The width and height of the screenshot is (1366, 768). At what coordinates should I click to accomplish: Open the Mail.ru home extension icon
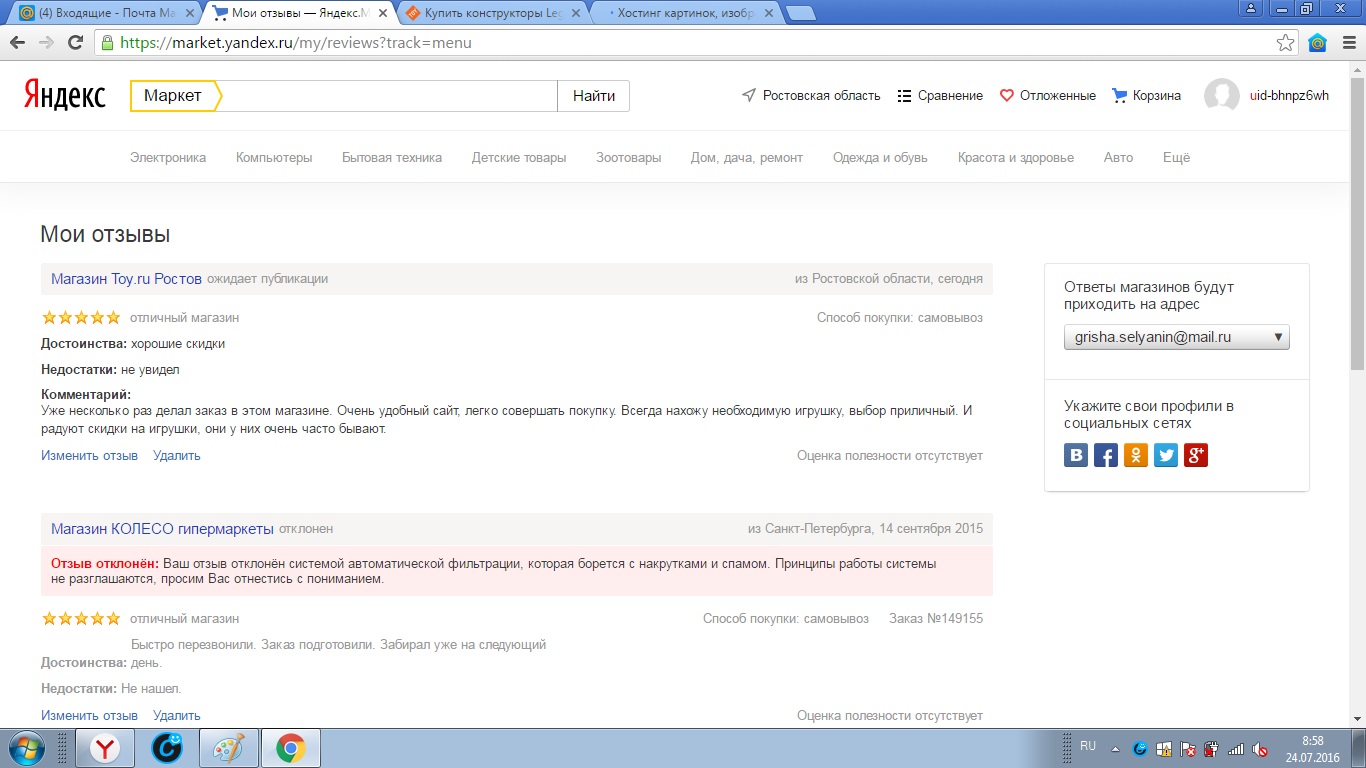pos(1318,43)
